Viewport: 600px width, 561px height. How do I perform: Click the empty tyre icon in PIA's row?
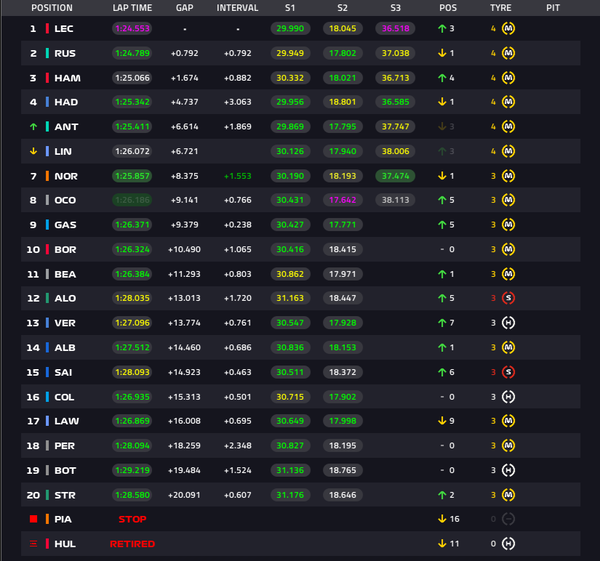(x=508, y=519)
